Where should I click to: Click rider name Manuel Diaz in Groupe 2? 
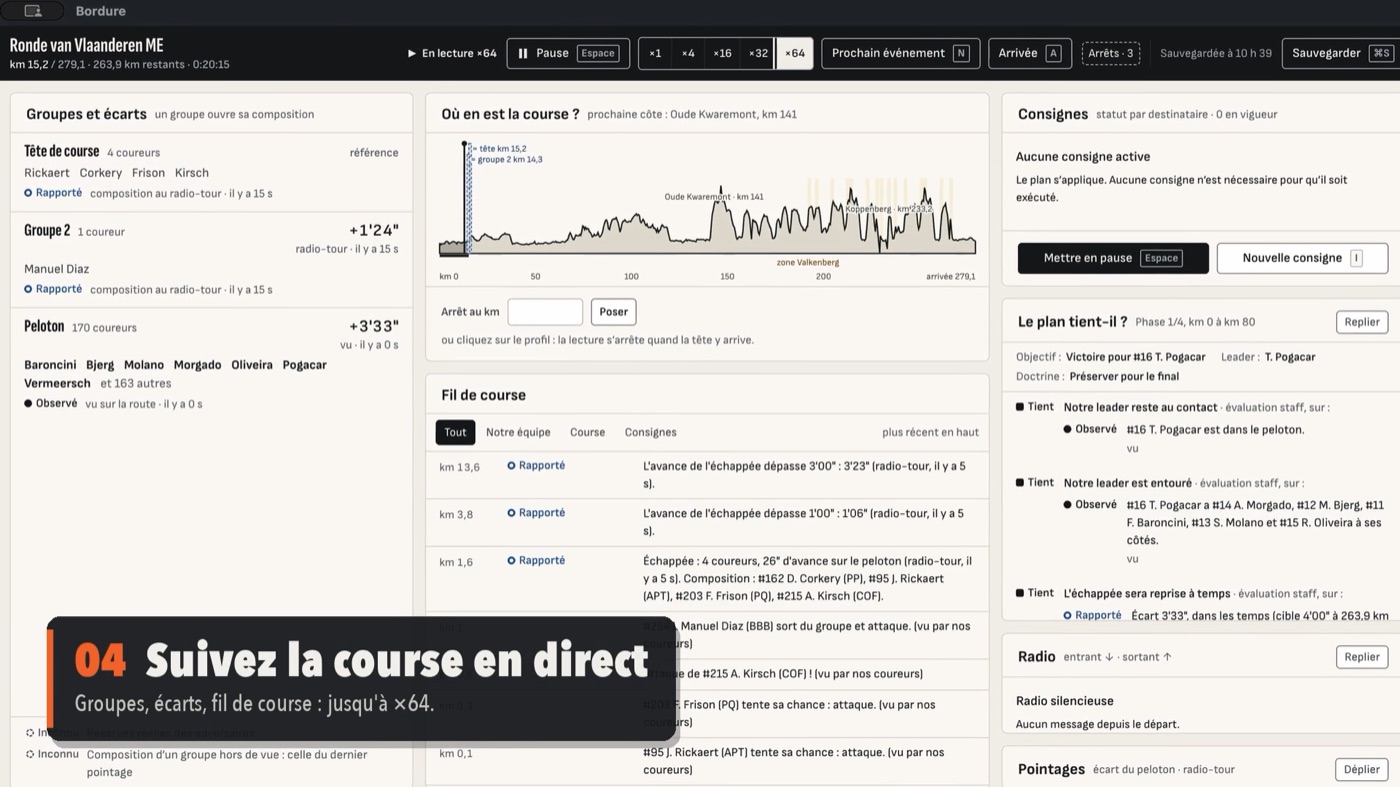[56, 269]
